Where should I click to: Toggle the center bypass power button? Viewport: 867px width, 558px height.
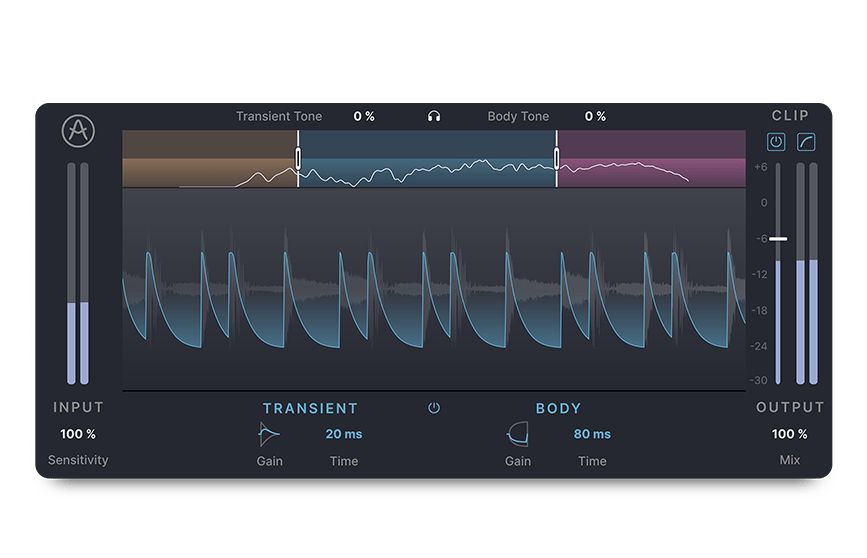[434, 408]
